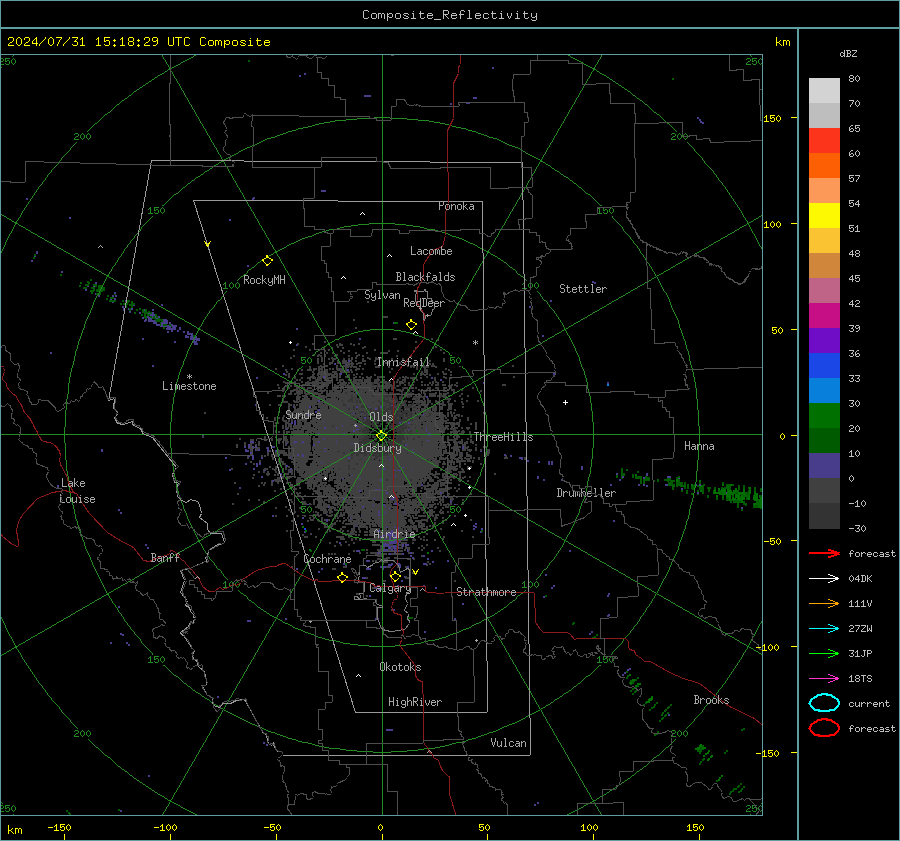
Task: Click the Cochrane label
Action: click(x=327, y=559)
